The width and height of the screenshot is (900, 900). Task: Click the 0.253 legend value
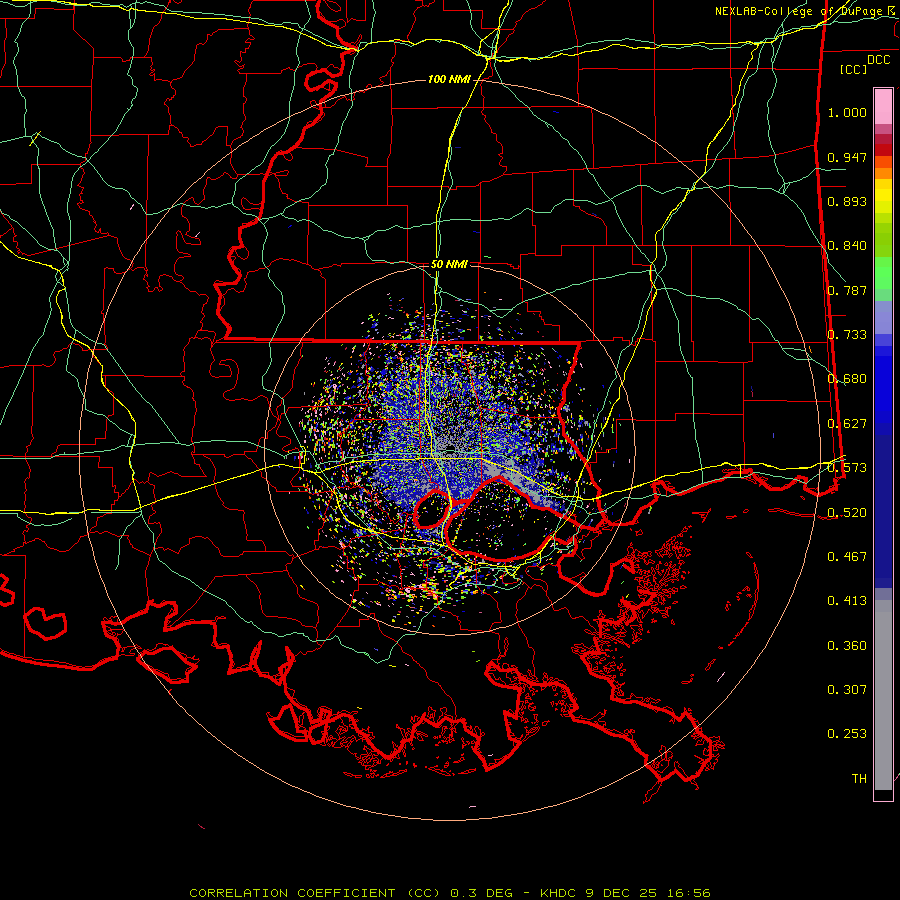tap(847, 734)
